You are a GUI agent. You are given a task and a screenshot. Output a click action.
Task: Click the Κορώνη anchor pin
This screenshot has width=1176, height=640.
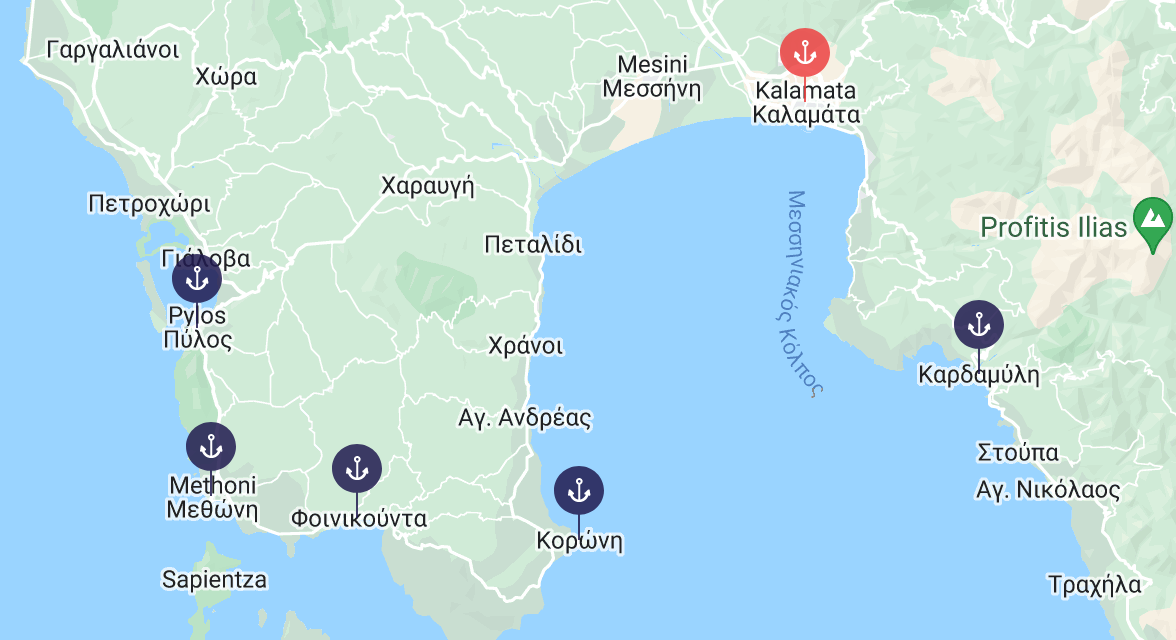coord(579,491)
